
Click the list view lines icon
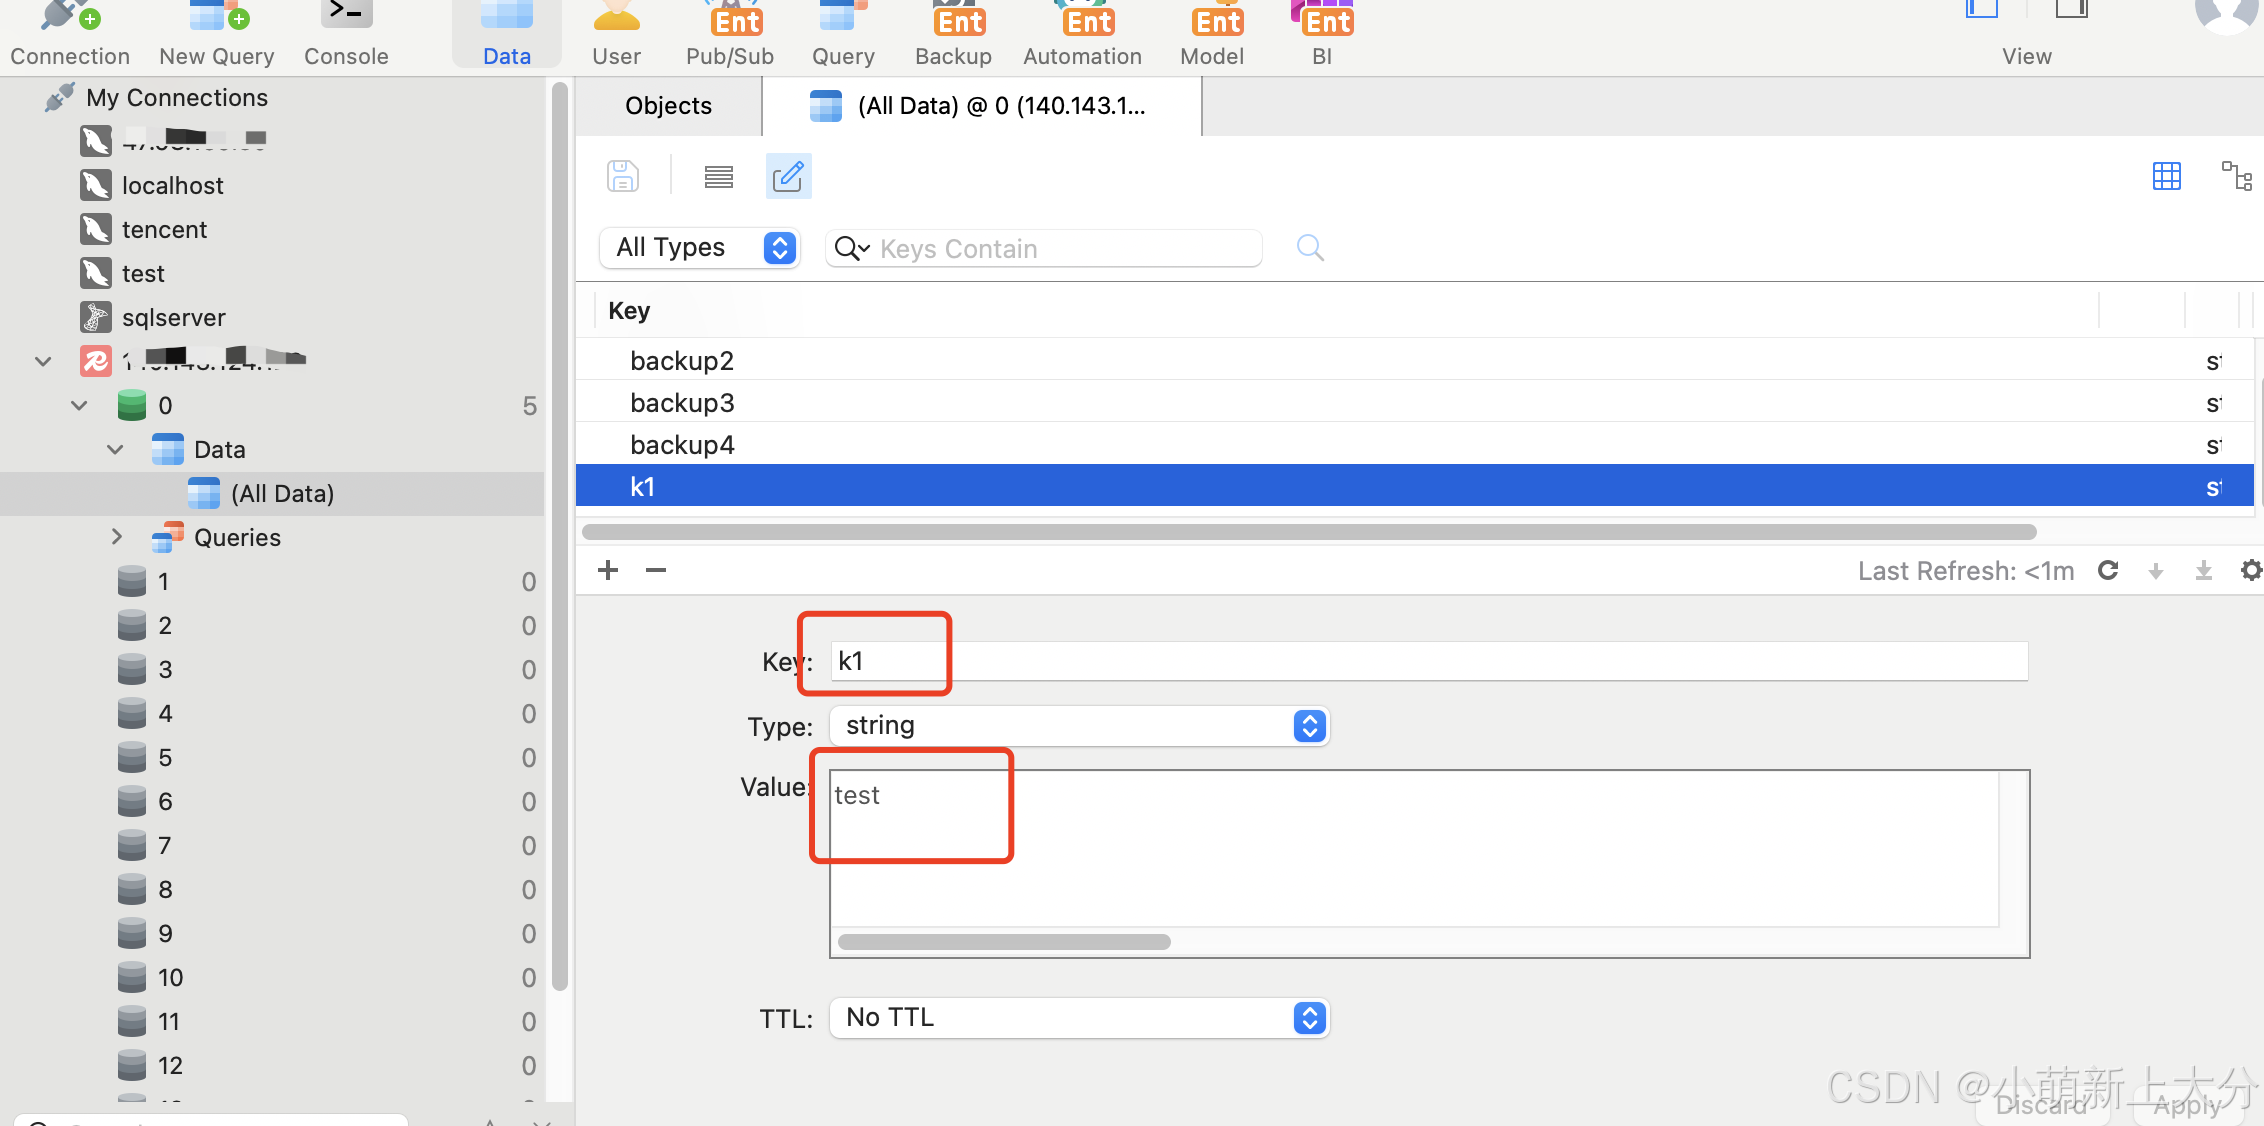point(719,177)
